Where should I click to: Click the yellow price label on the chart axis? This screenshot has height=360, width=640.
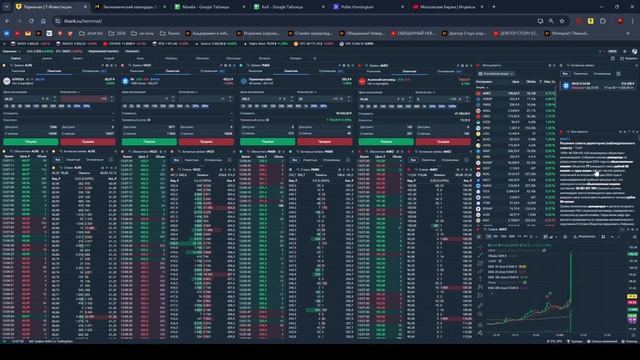tap(632, 296)
